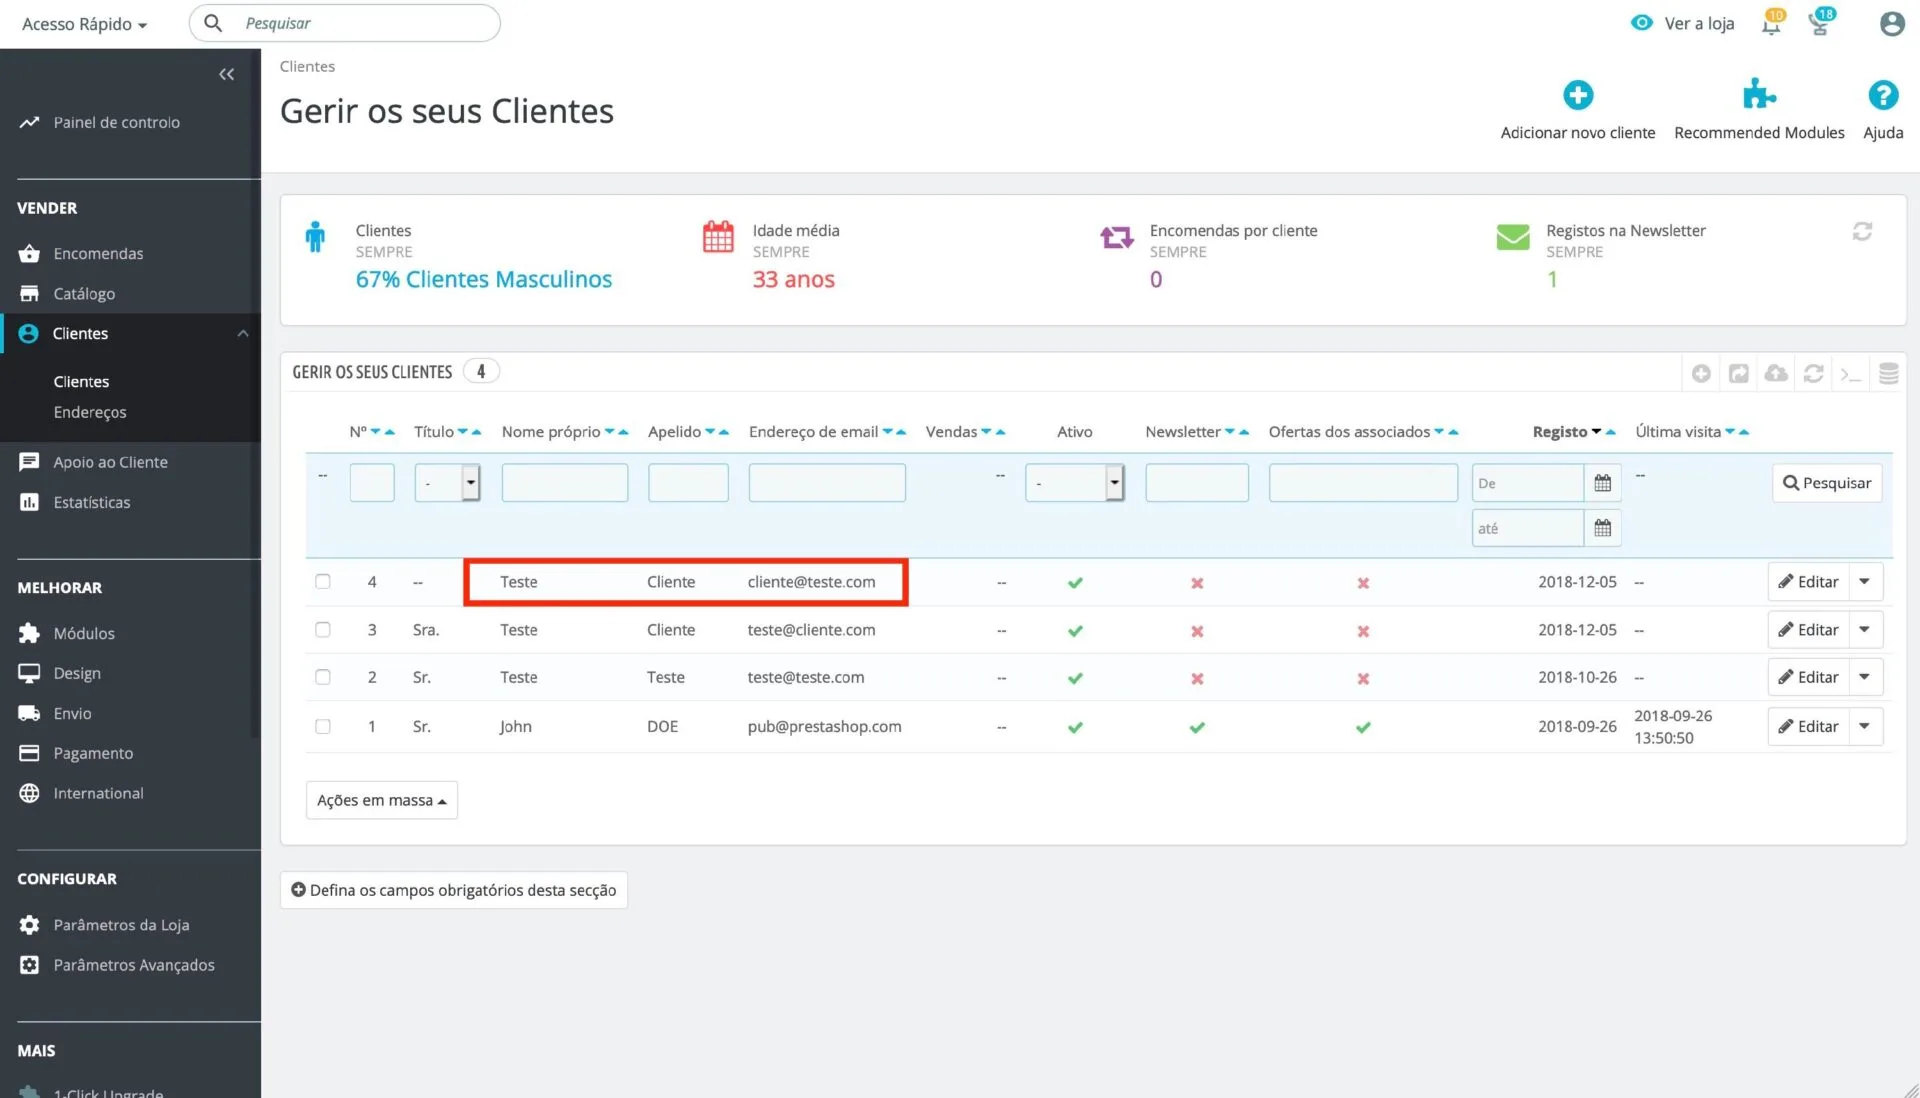Click the Pesquisar filter button
Screen dimensions: 1920x1098
click(1827, 483)
